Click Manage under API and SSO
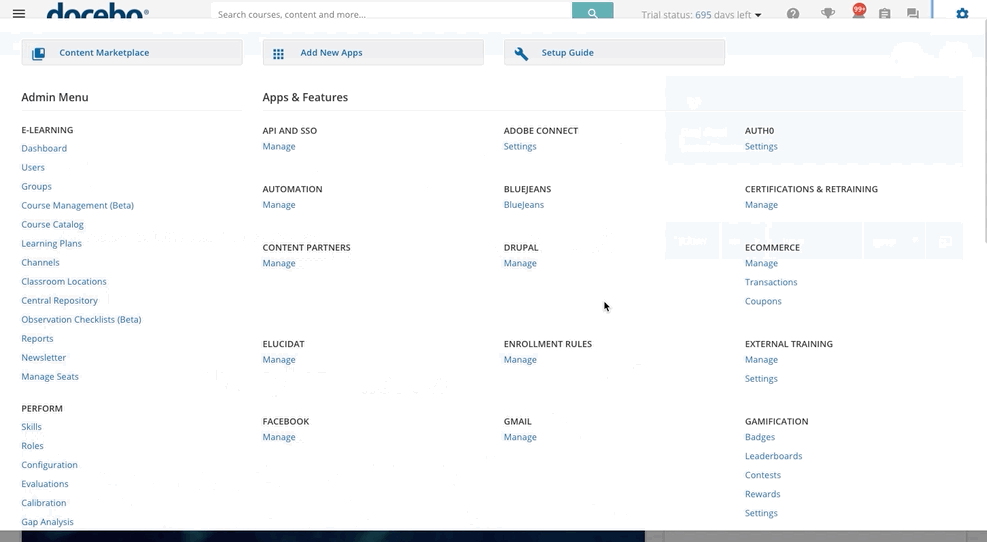This screenshot has height=542, width=987. pyautogui.click(x=279, y=147)
